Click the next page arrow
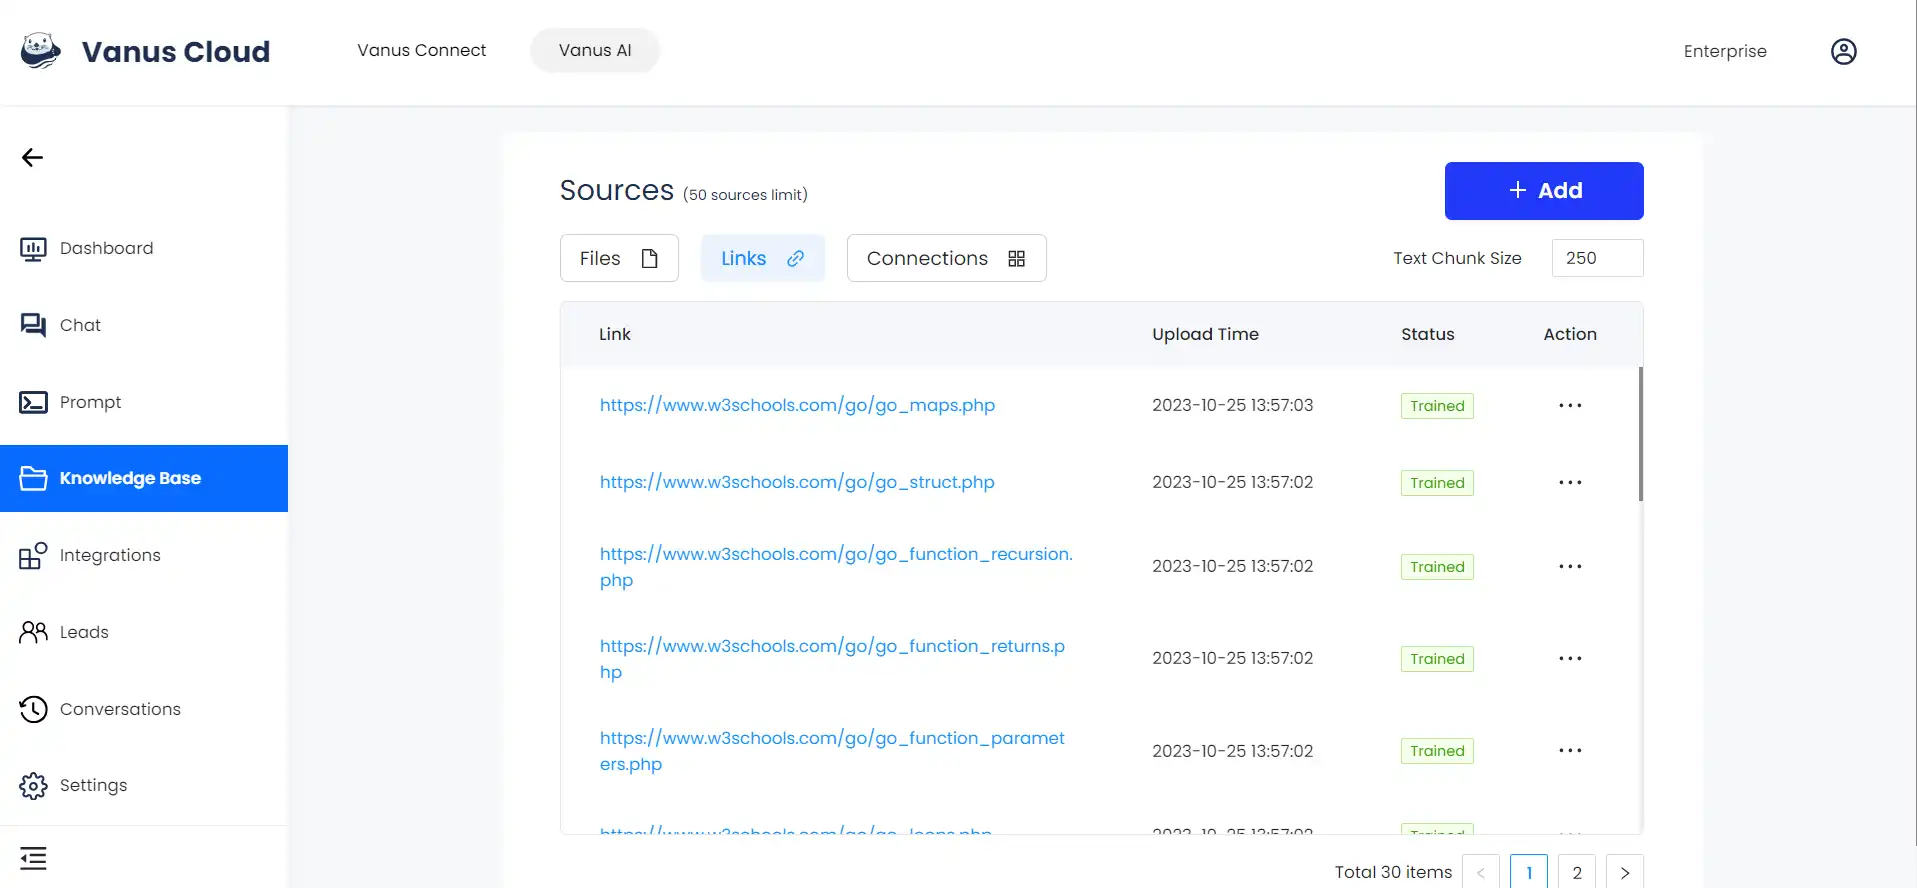 pyautogui.click(x=1625, y=872)
